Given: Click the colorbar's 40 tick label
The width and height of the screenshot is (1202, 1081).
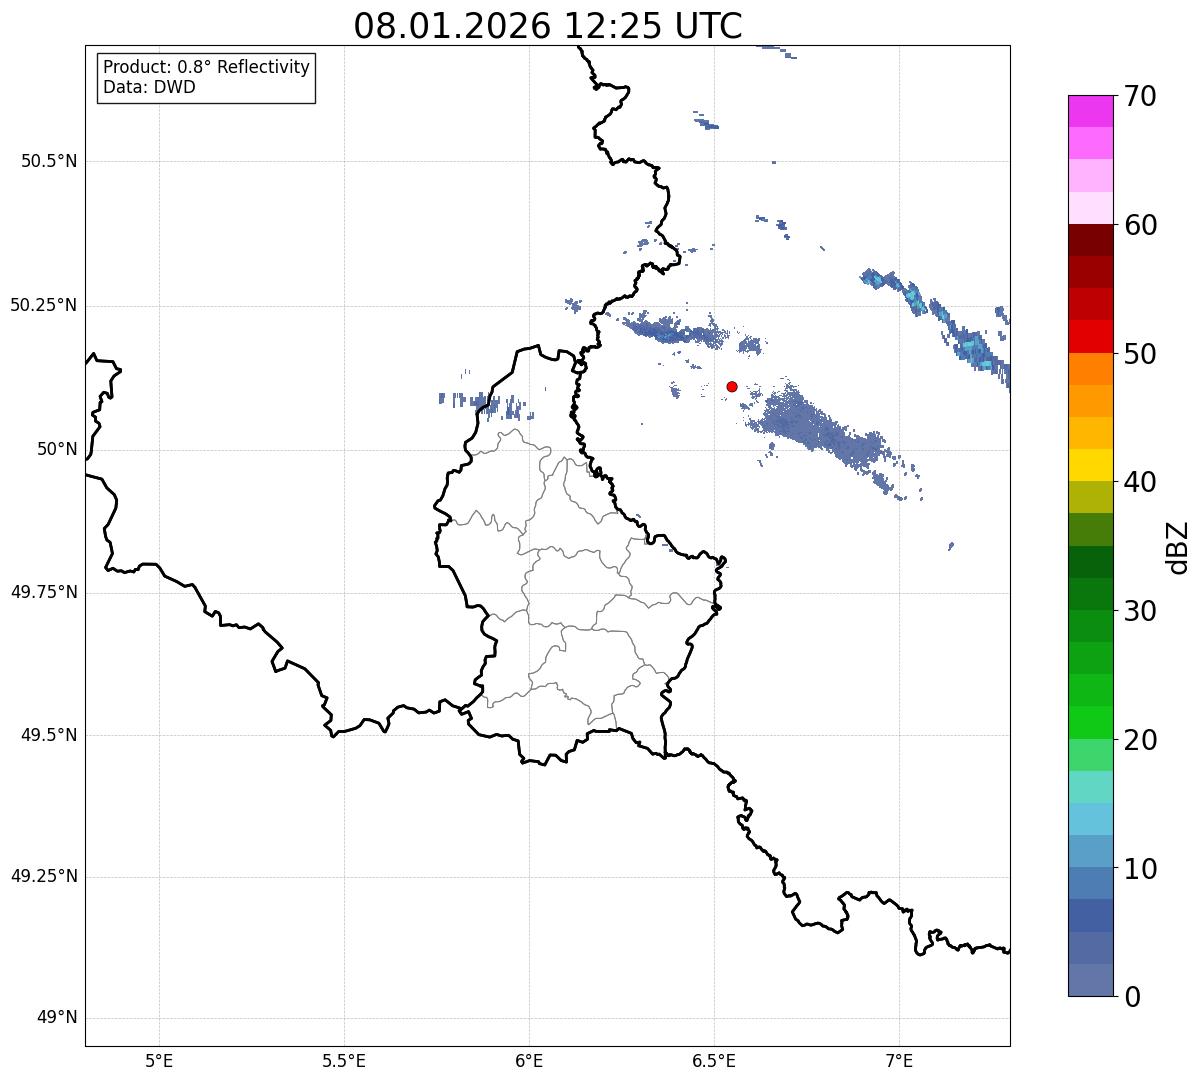Looking at the screenshot, I should (1140, 482).
